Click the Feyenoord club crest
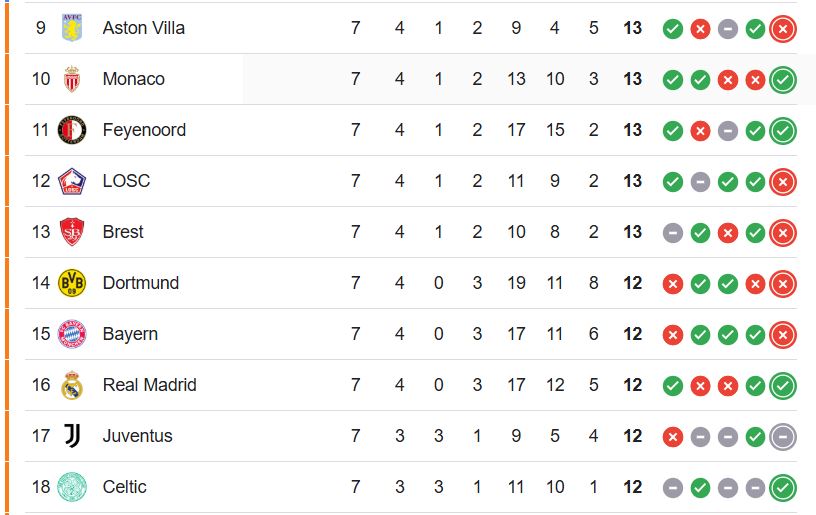 pos(72,130)
